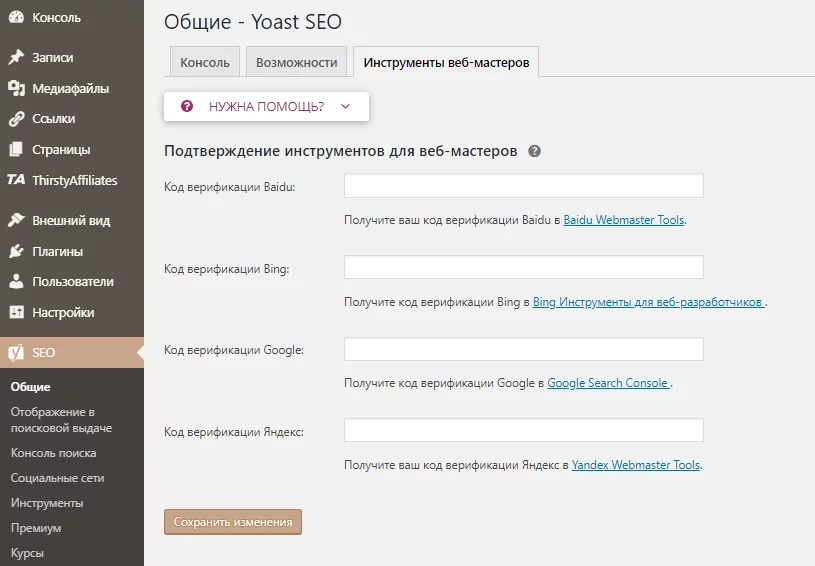Switch to the Возможности tab
This screenshot has width=815, height=566.
(296, 62)
